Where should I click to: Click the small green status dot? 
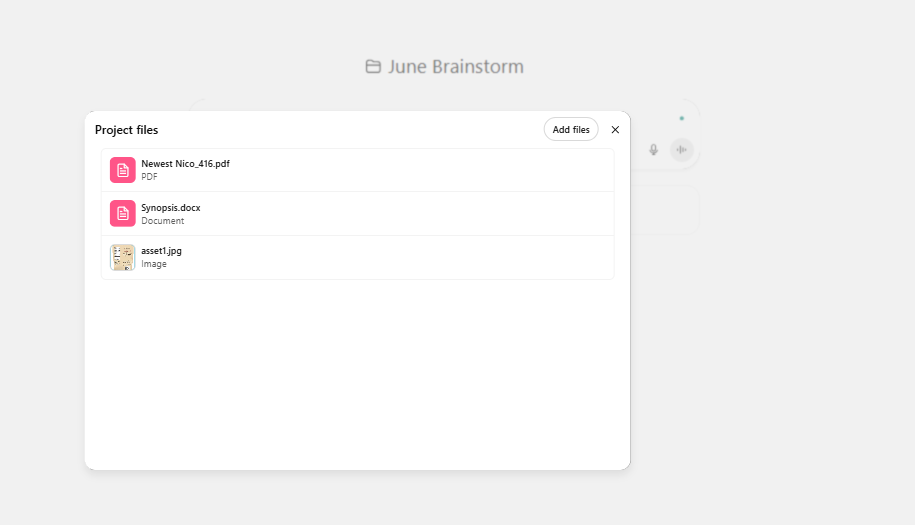682,118
